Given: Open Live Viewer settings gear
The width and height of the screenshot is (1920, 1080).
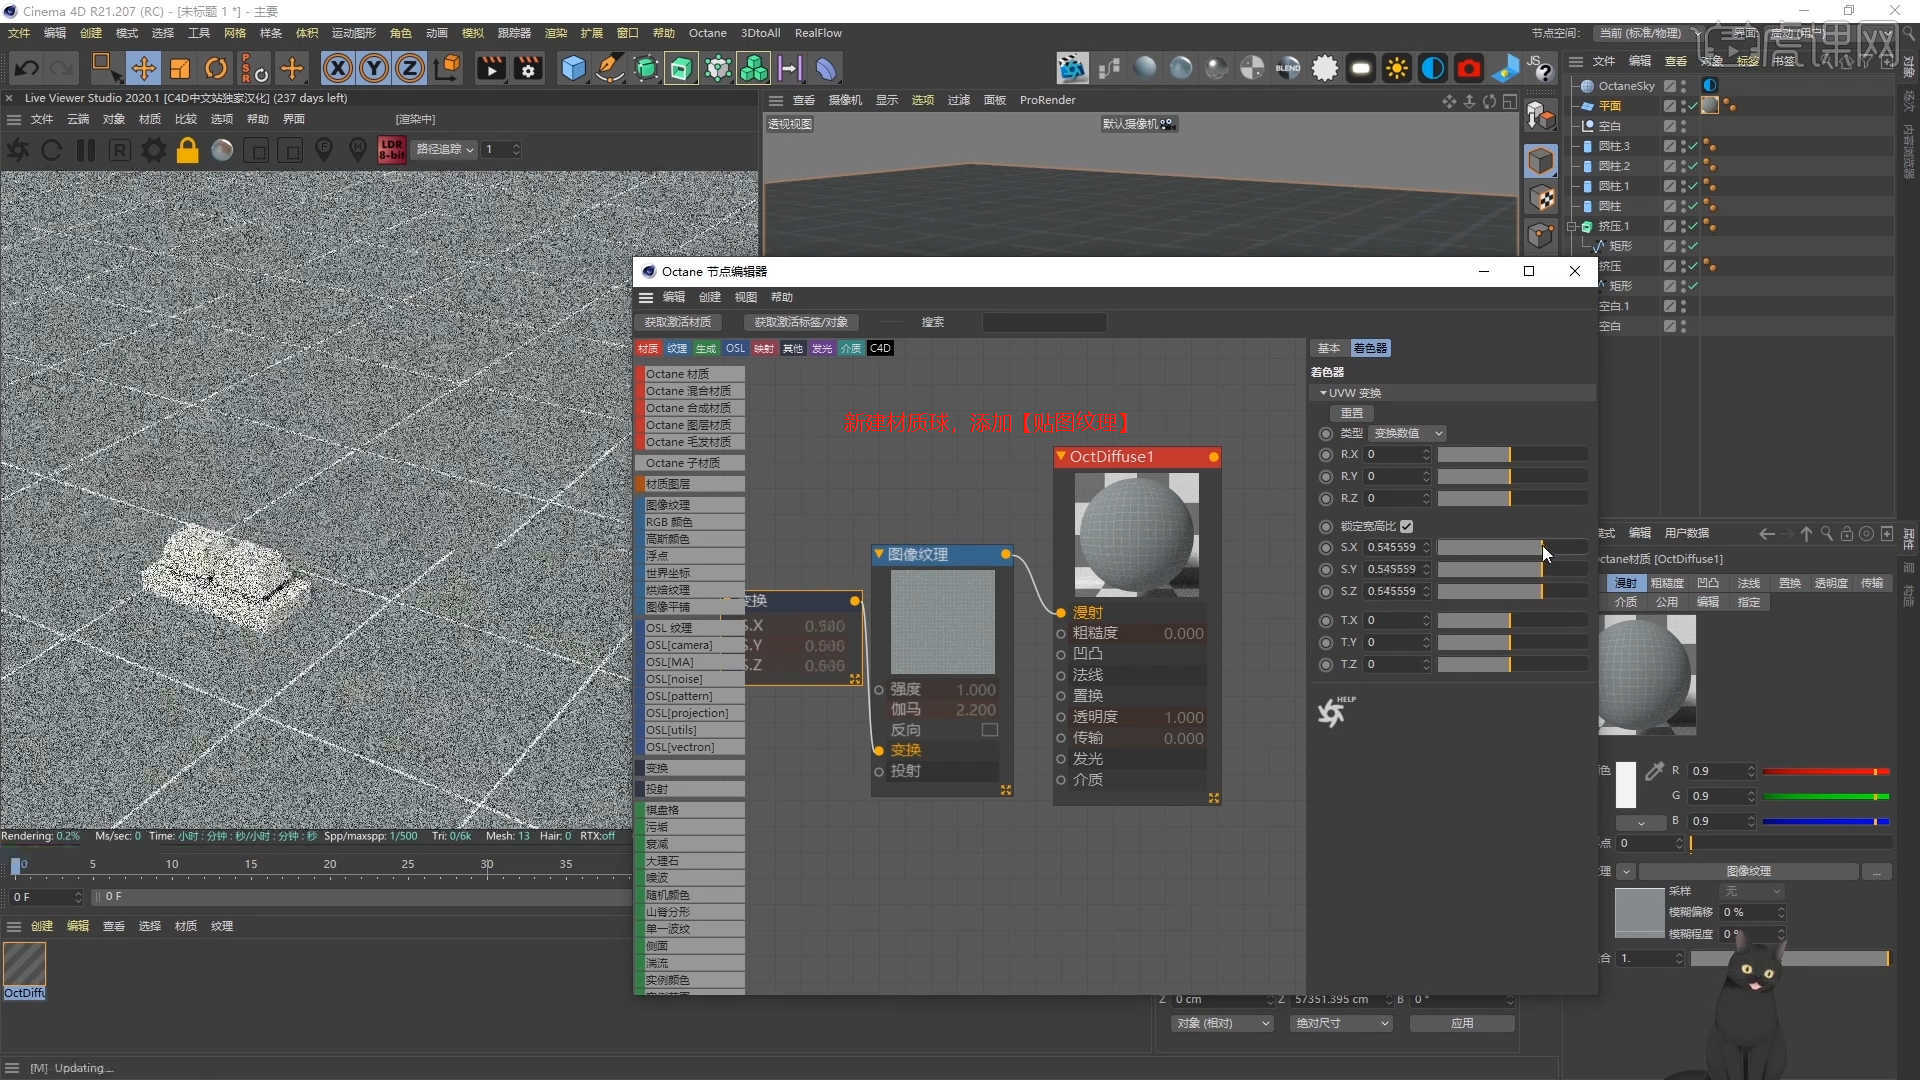Looking at the screenshot, I should (x=154, y=150).
